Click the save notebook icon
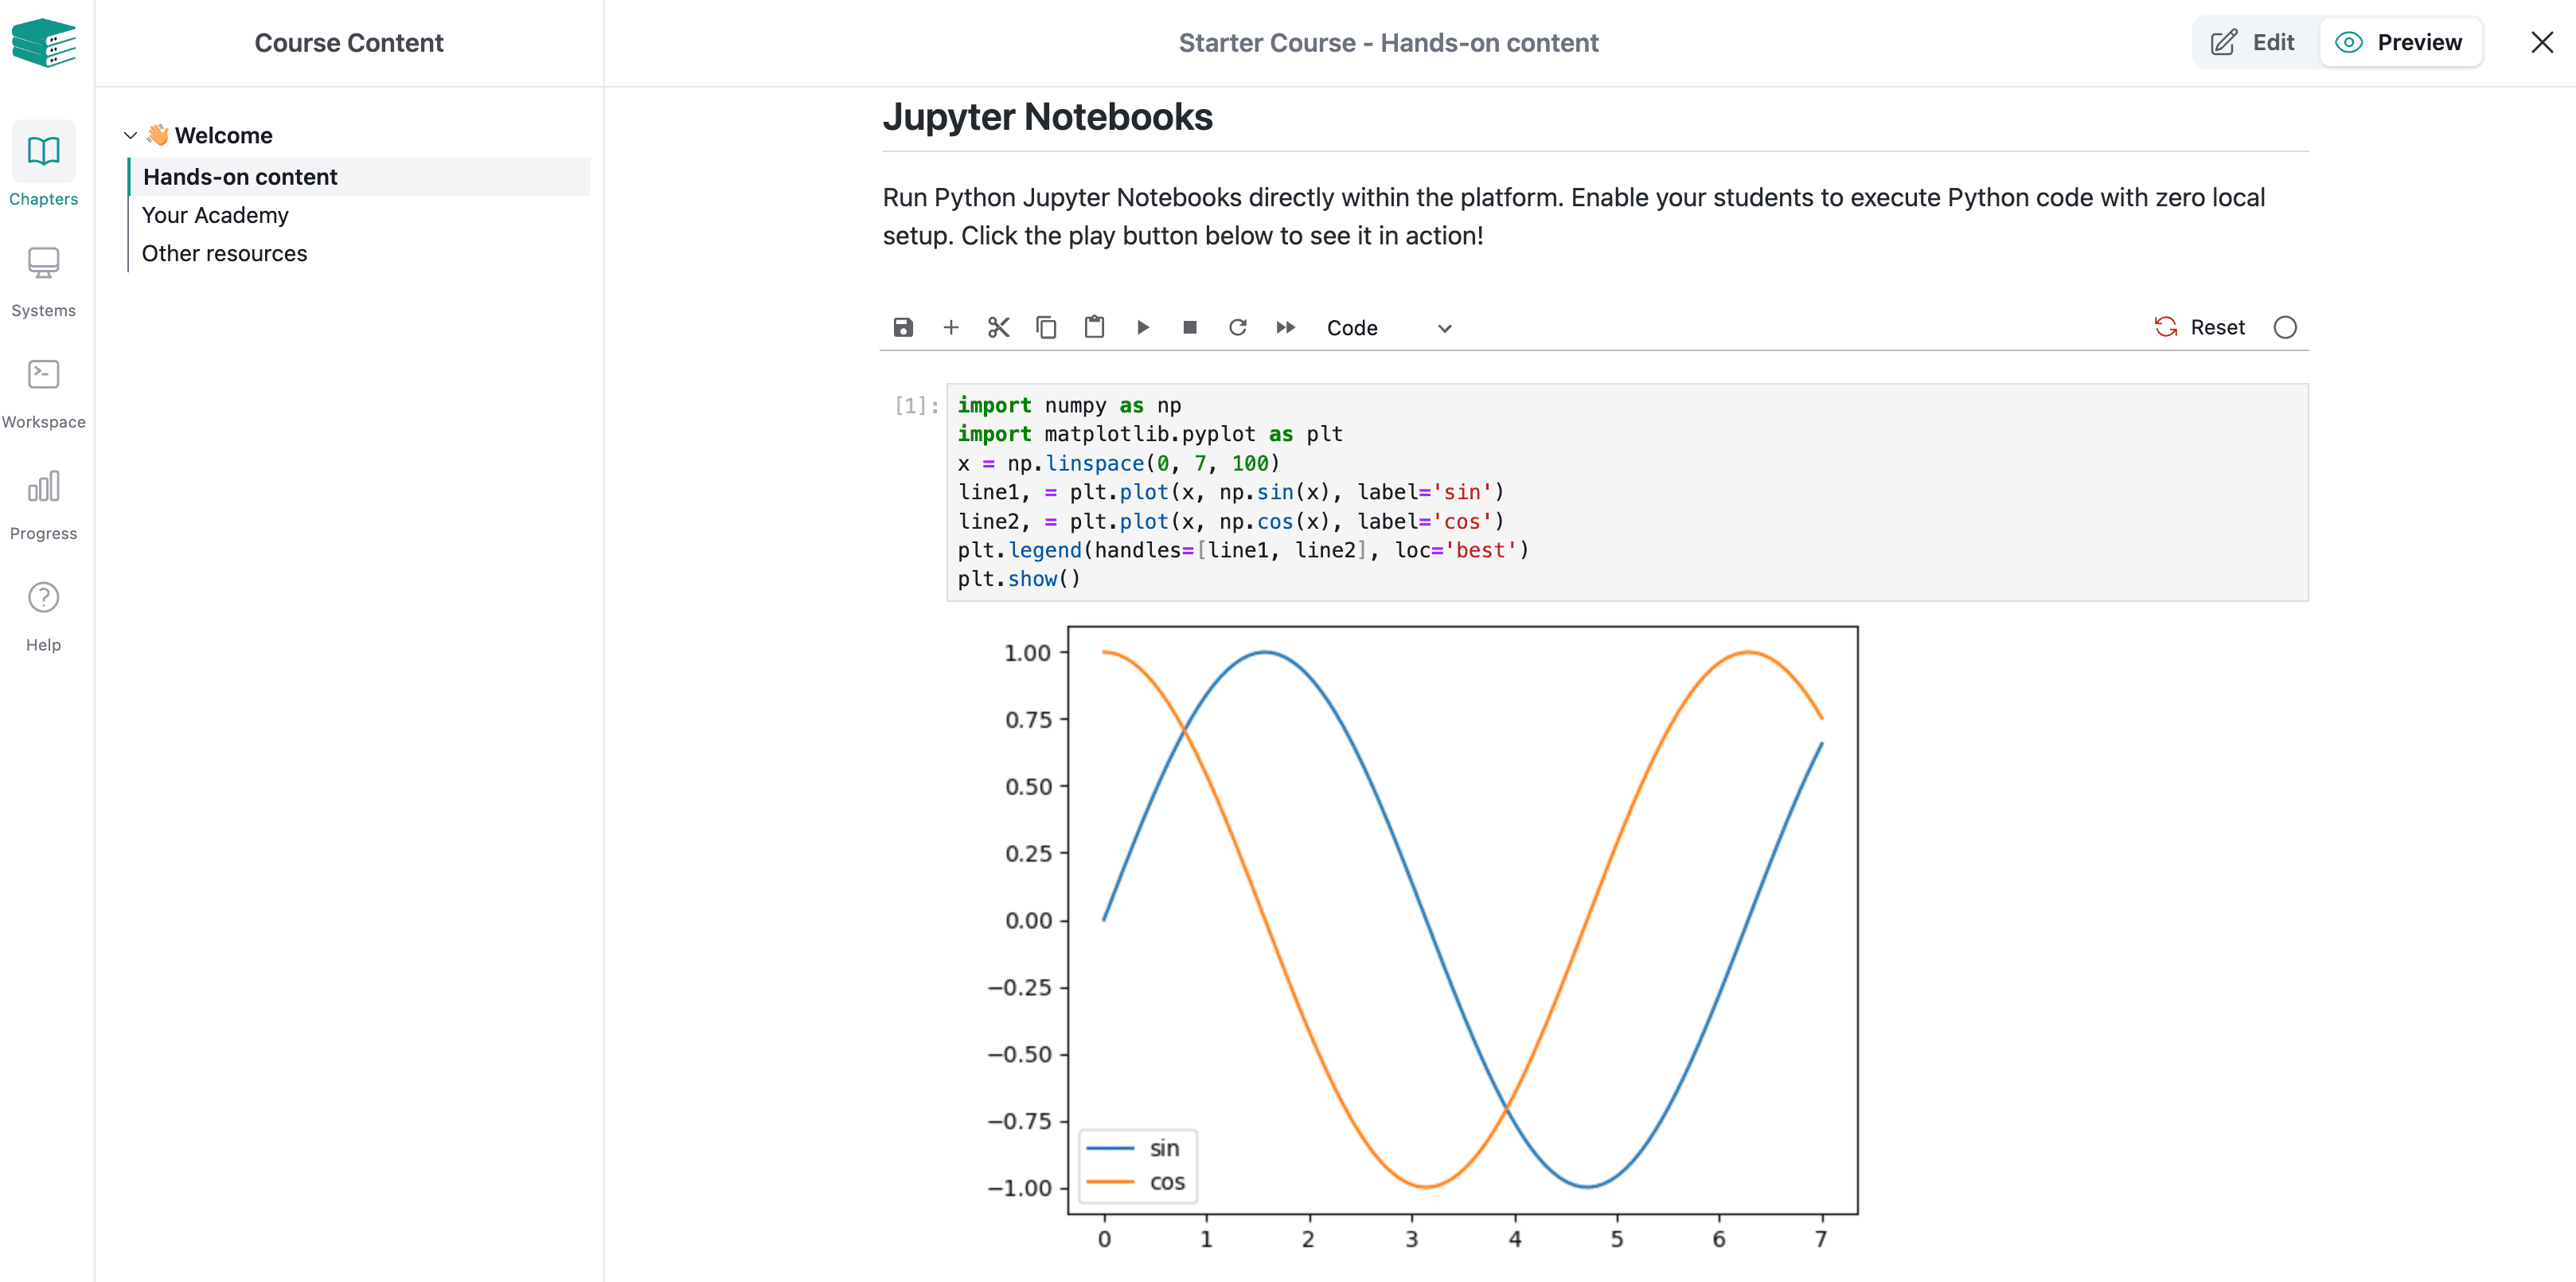The image size is (2576, 1282). tap(903, 328)
